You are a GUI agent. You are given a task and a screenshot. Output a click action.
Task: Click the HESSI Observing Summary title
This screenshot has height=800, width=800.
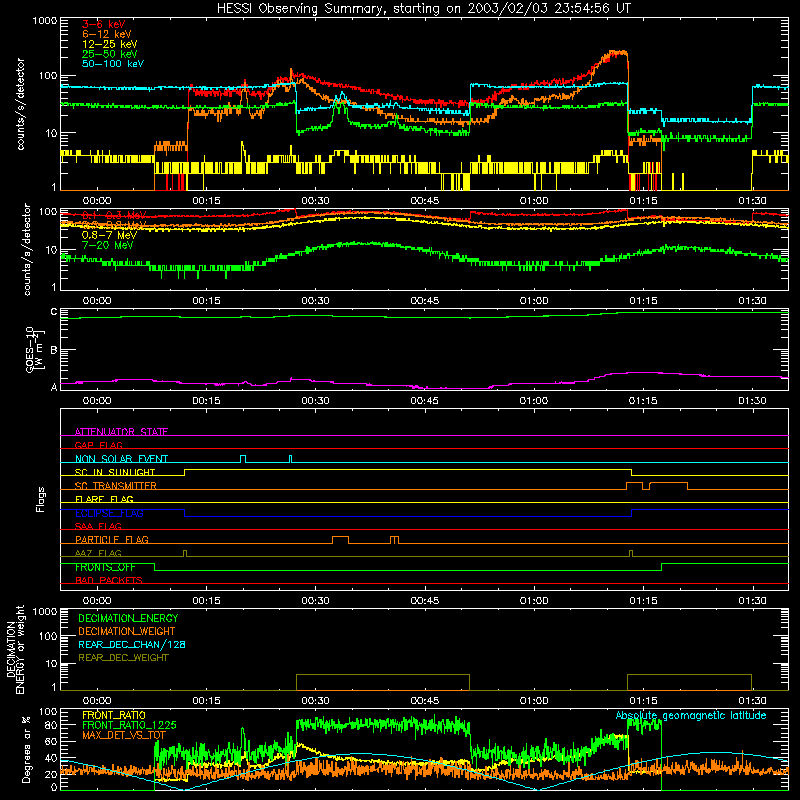(423, 9)
